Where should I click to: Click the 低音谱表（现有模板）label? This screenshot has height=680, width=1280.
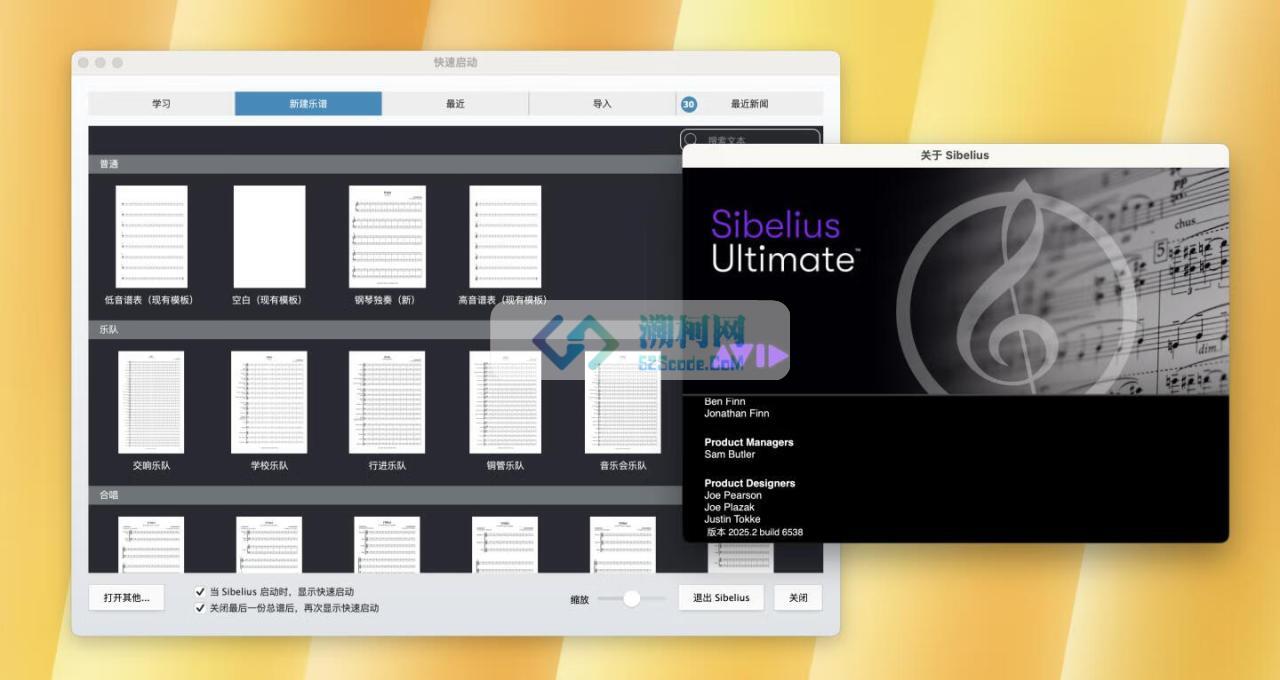point(149,300)
